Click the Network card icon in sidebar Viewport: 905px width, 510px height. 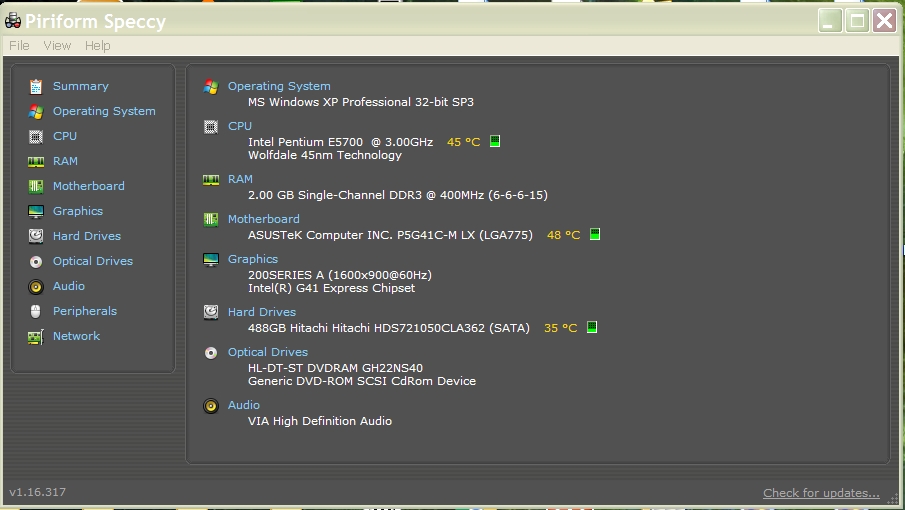[36, 337]
